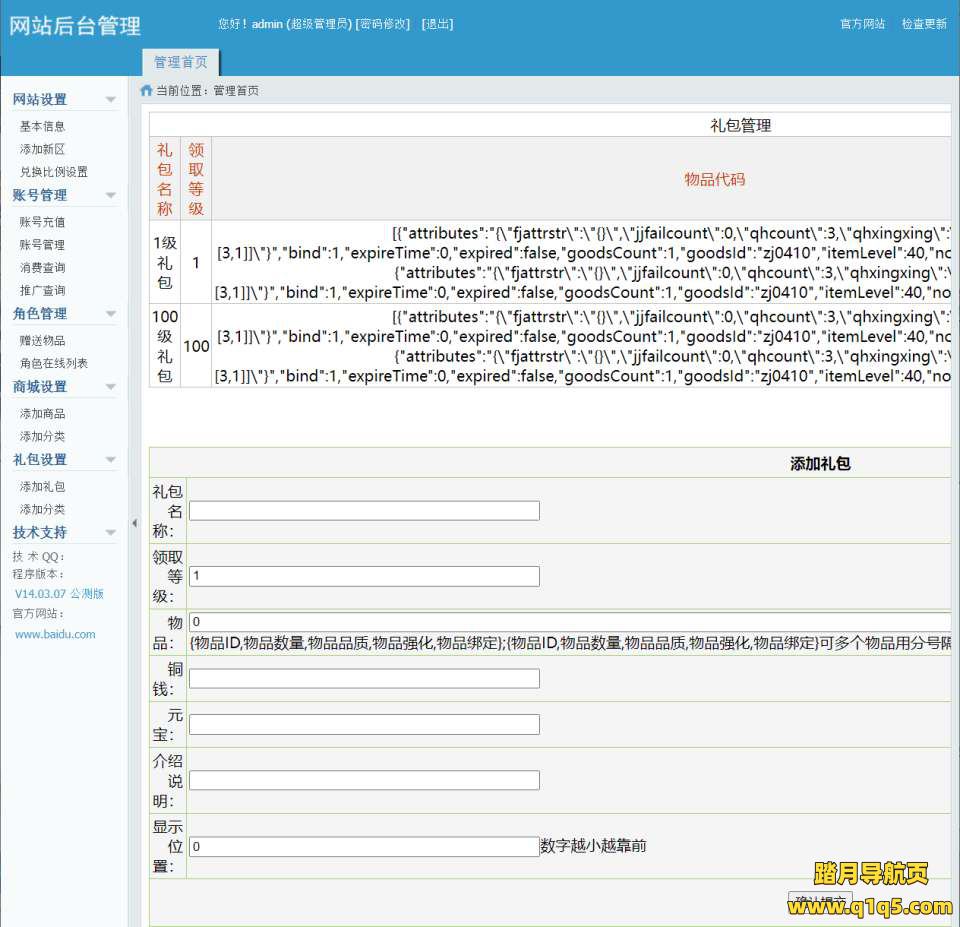The width and height of the screenshot is (960, 927).
Task: Log out using the 退出 link
Action: tap(438, 24)
